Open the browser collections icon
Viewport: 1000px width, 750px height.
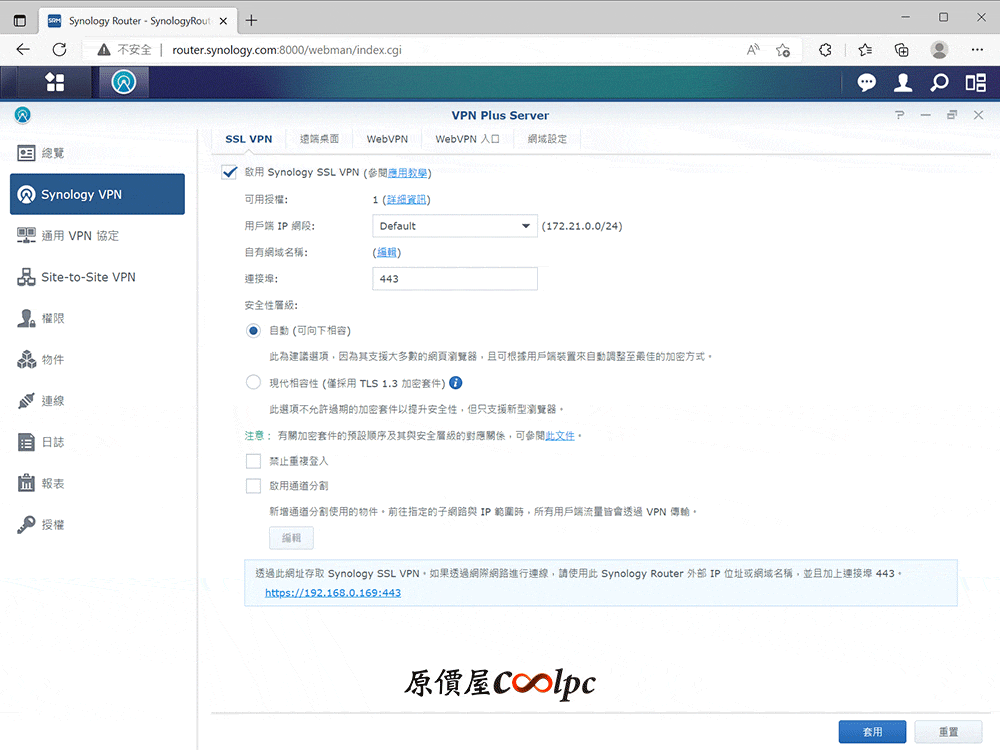click(901, 50)
